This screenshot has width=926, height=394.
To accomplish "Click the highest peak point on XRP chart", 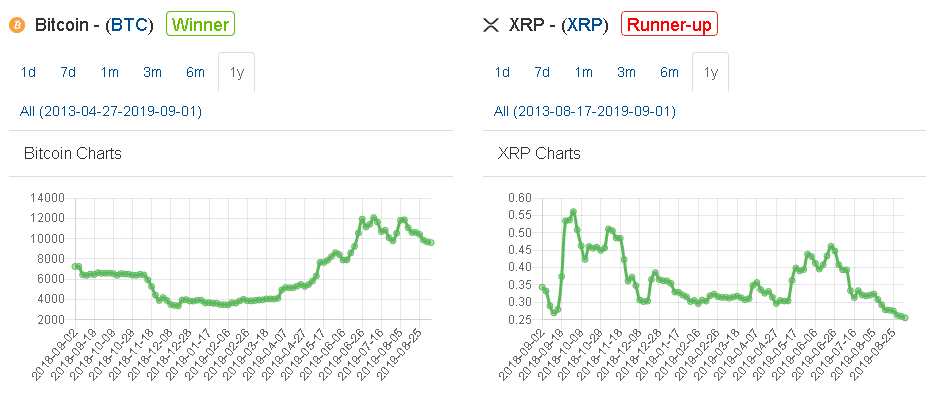I will coord(573,211).
